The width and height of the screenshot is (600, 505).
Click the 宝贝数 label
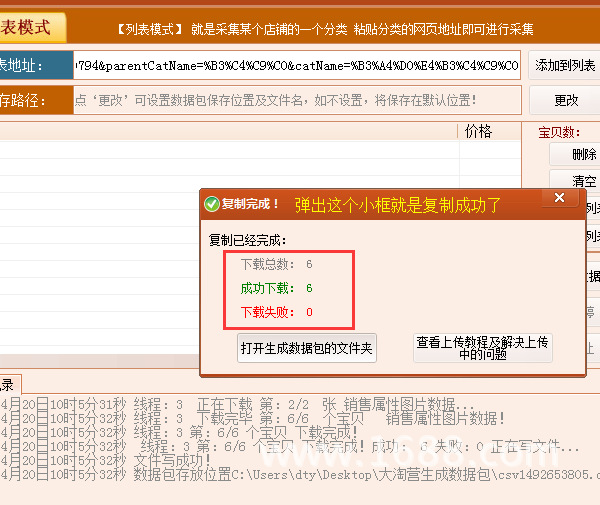559,132
